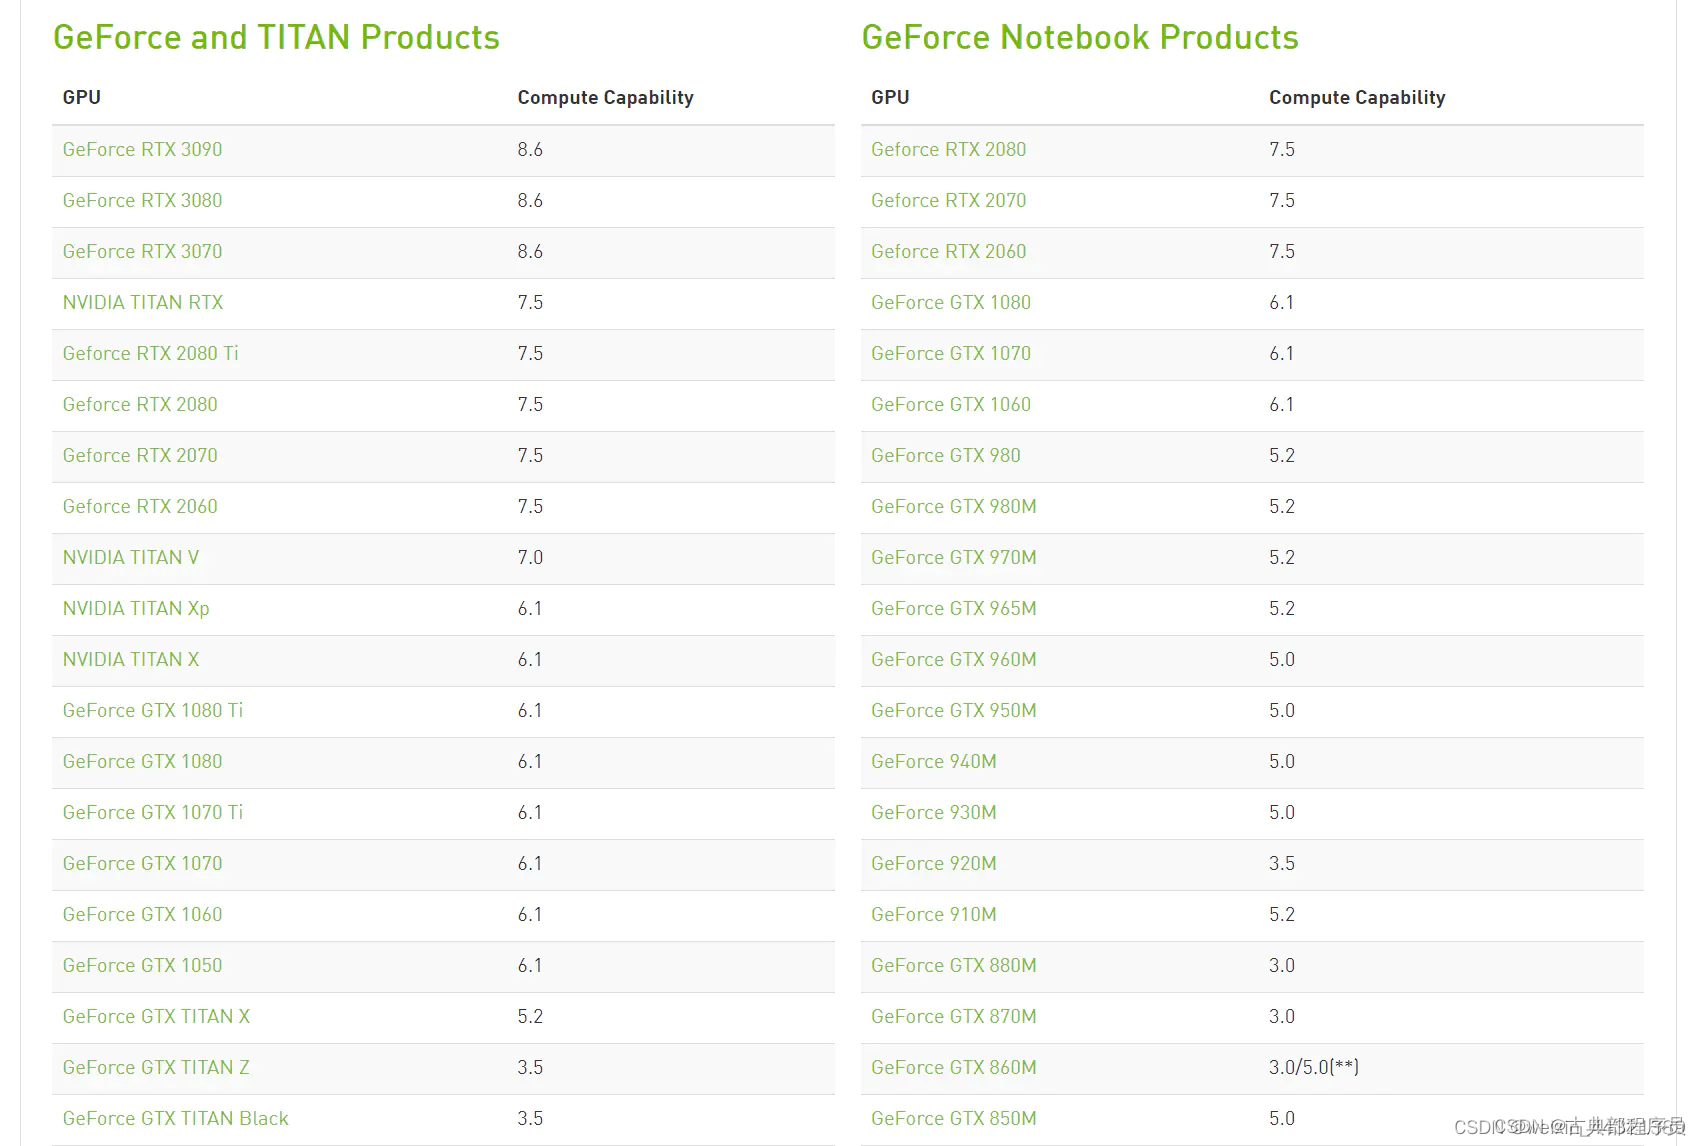Open GeForce GTX 950M link
The height and width of the screenshot is (1146, 1701).
(954, 711)
